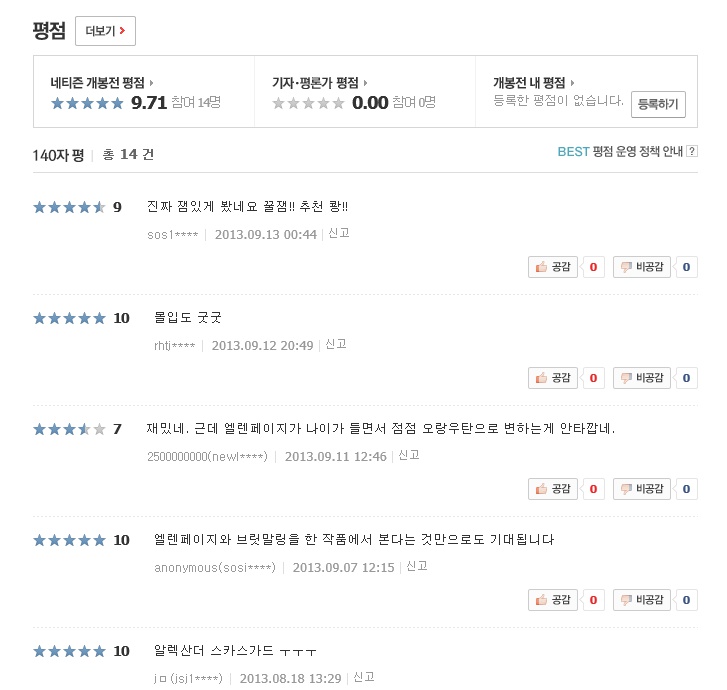Screen dimensions: 727x690
Task: Click the 등록하기 rating button
Action: (656, 102)
